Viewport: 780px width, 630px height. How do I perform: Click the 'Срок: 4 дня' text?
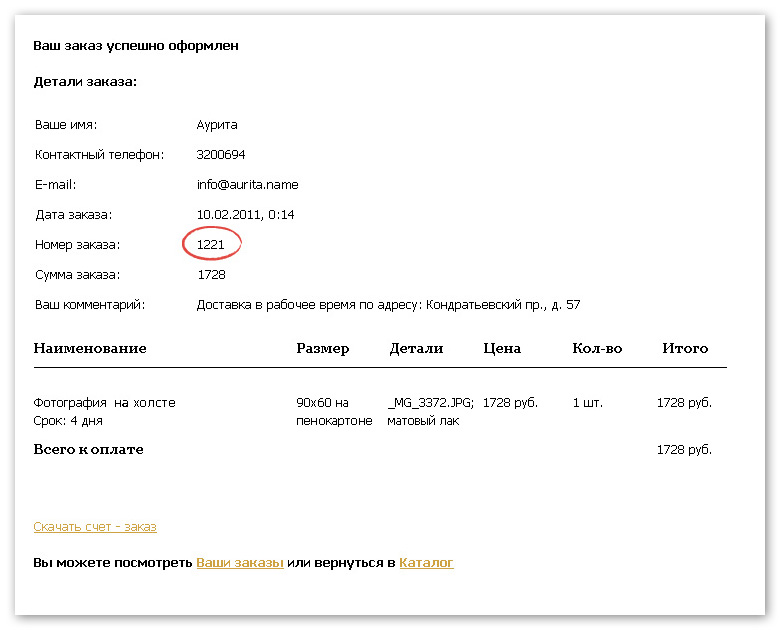[x=68, y=421]
